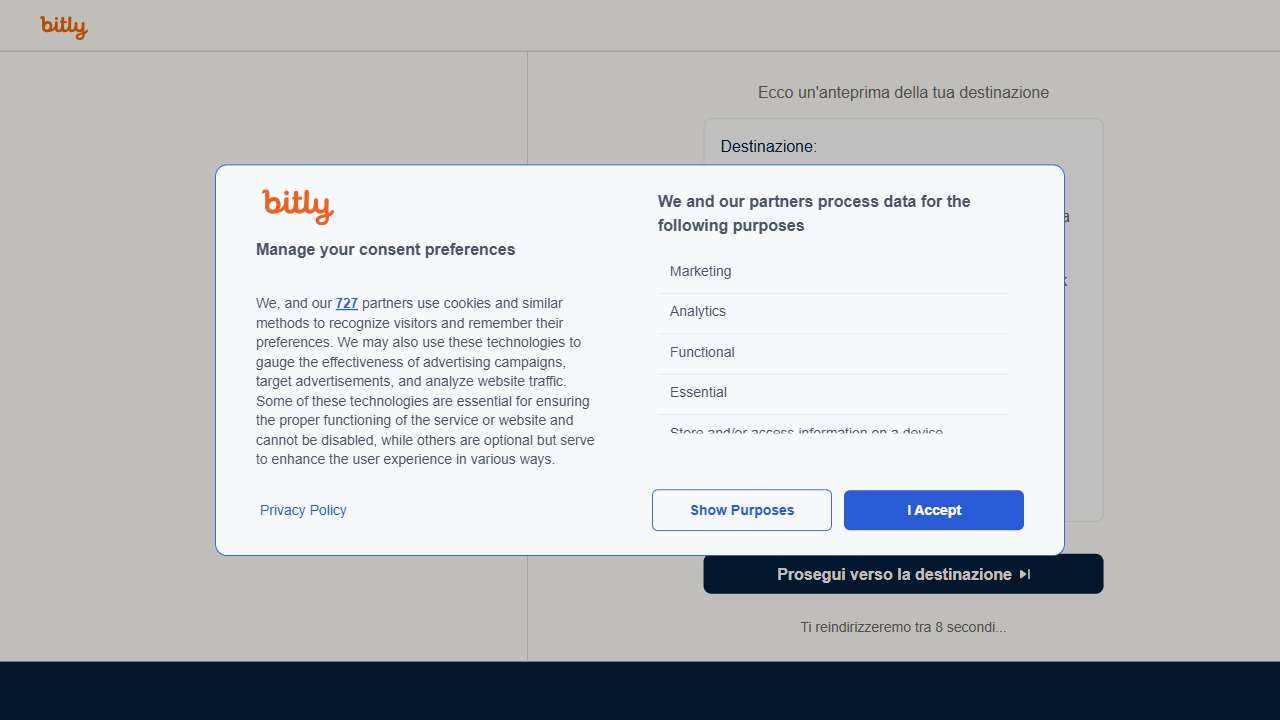Select the Functional purpose item
Image resolution: width=1280 pixels, height=720 pixels.
coord(702,352)
